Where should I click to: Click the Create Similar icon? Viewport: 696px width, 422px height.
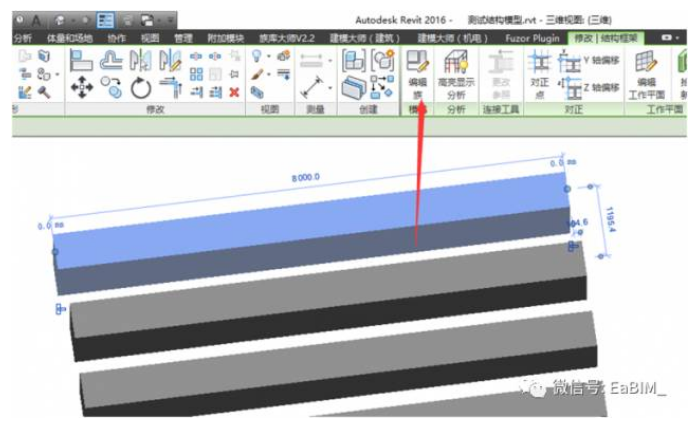point(382,87)
